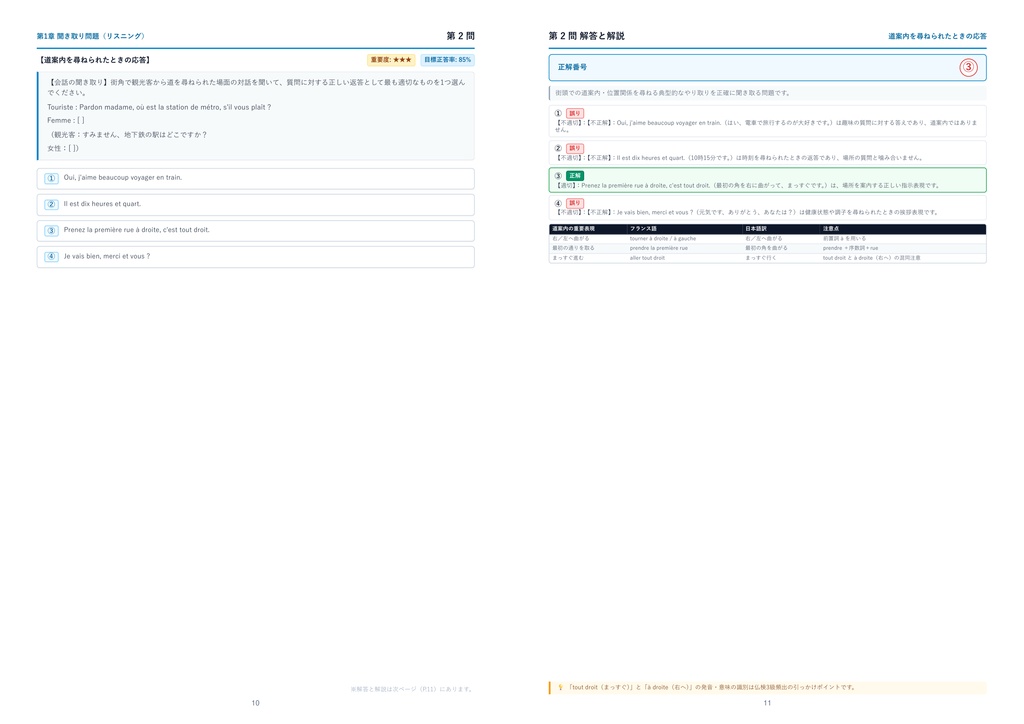1024x724 pixels.
Task: Click the 重要度 three-star badge
Action: click(391, 60)
